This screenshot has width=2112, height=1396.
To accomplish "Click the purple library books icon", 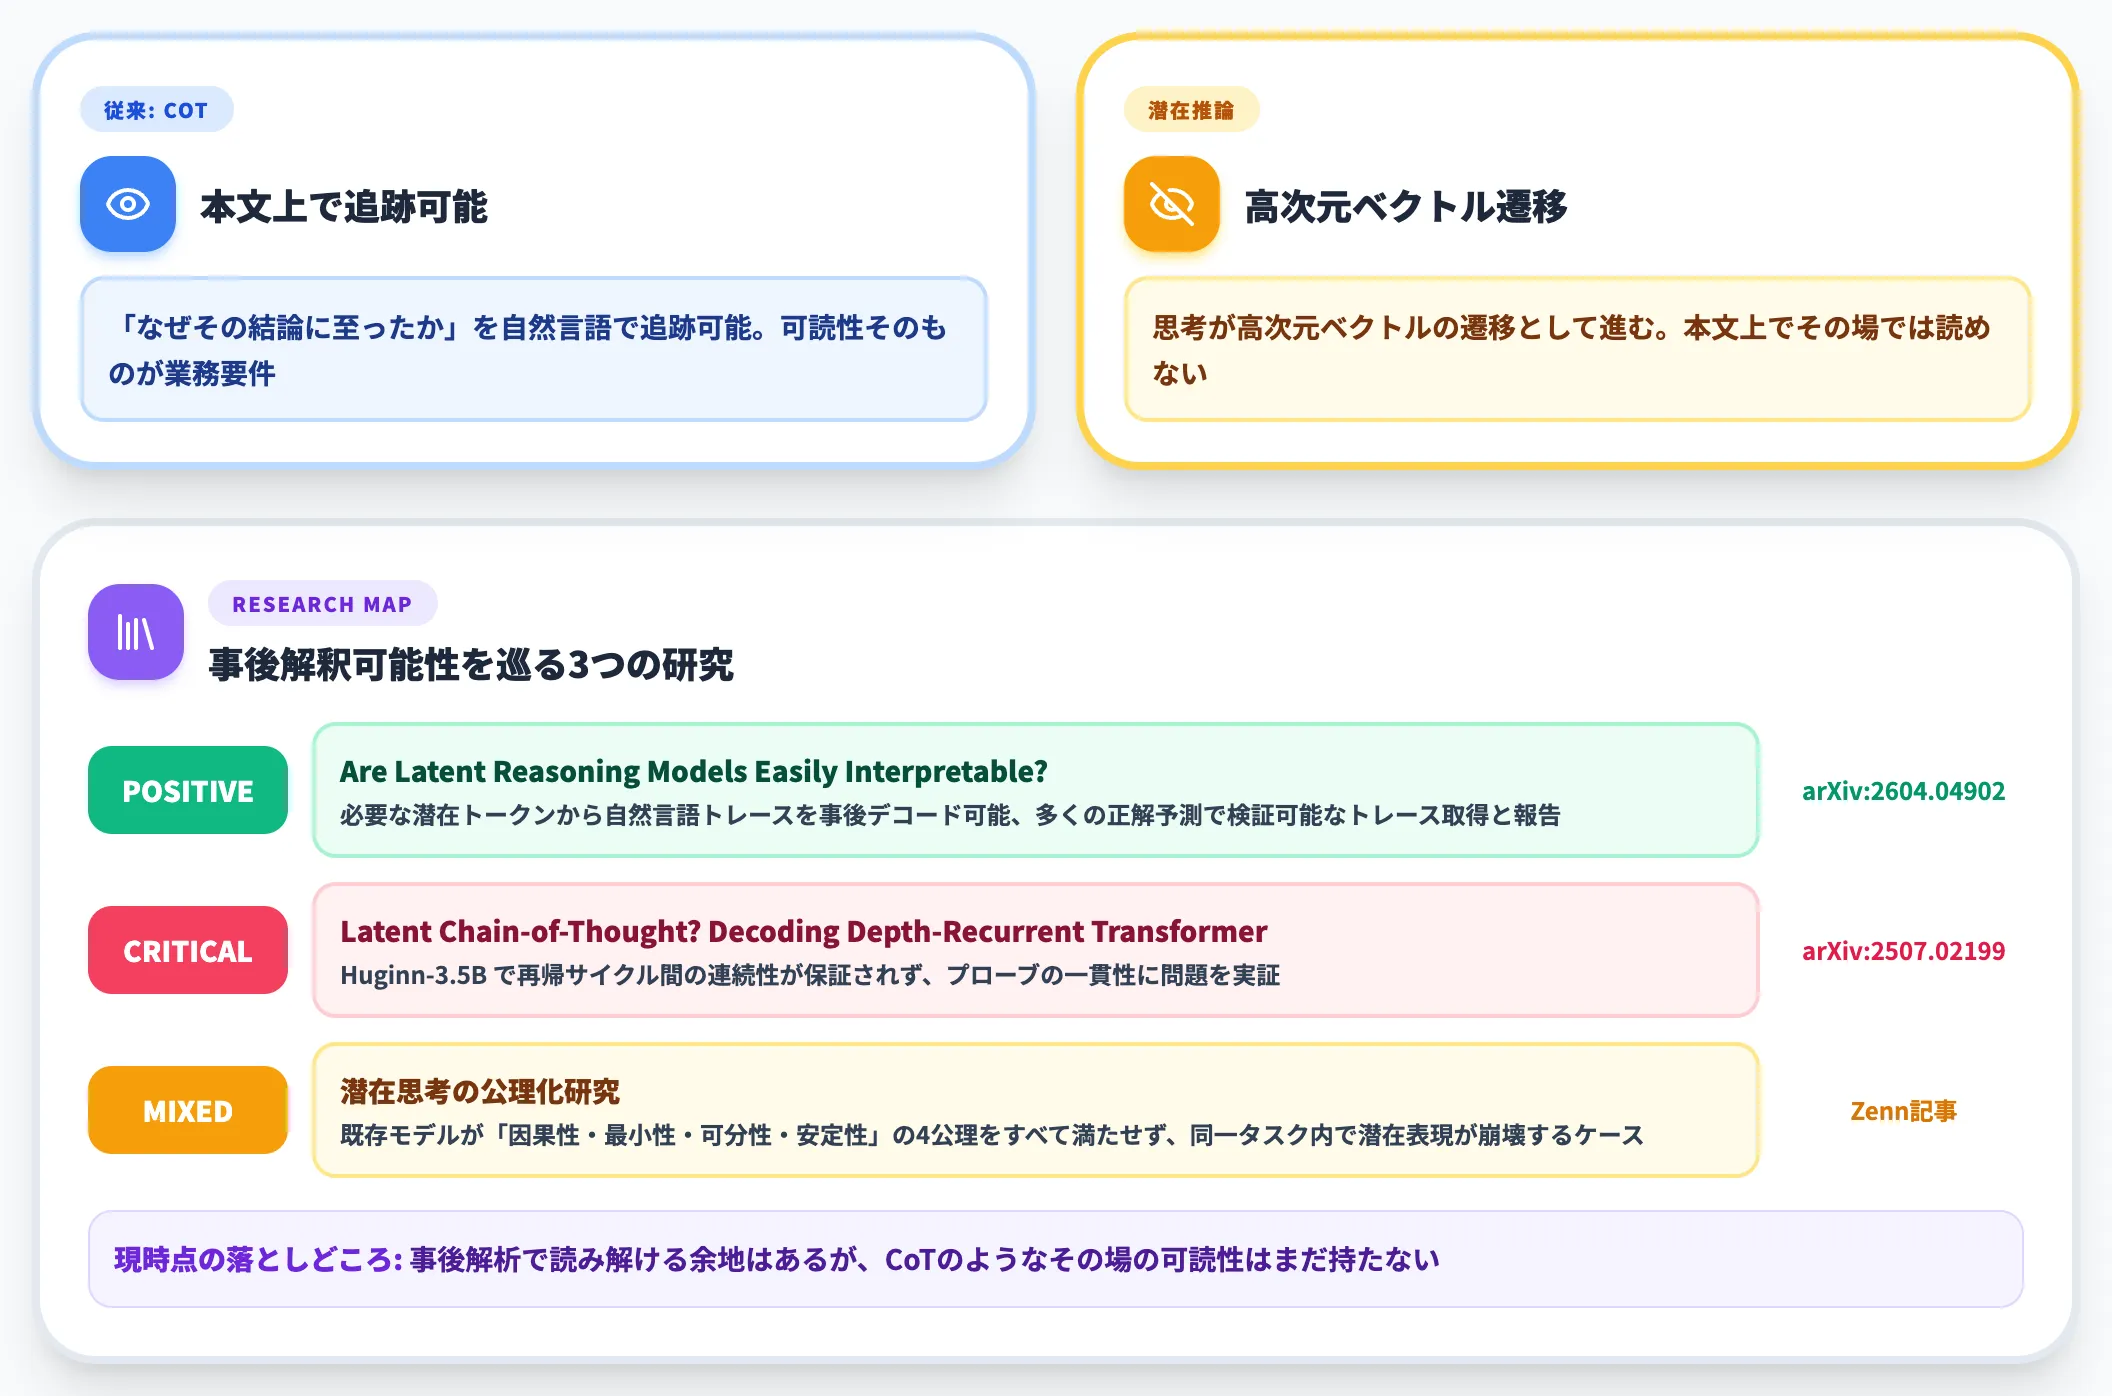I will (136, 632).
